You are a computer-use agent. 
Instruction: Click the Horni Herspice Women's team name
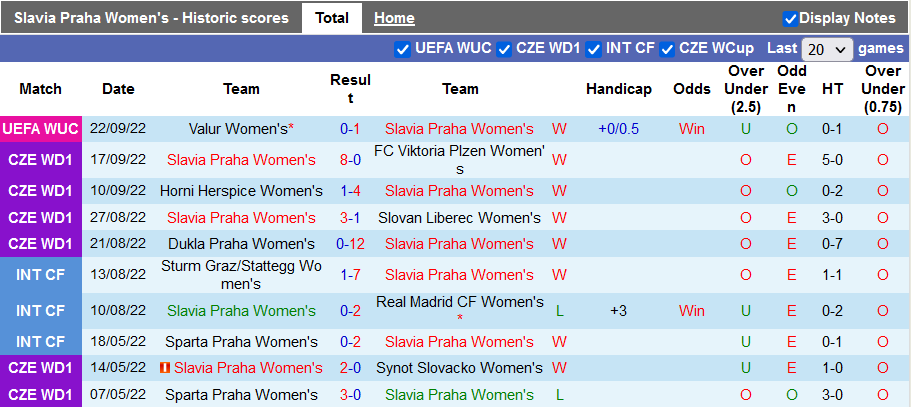point(241,191)
